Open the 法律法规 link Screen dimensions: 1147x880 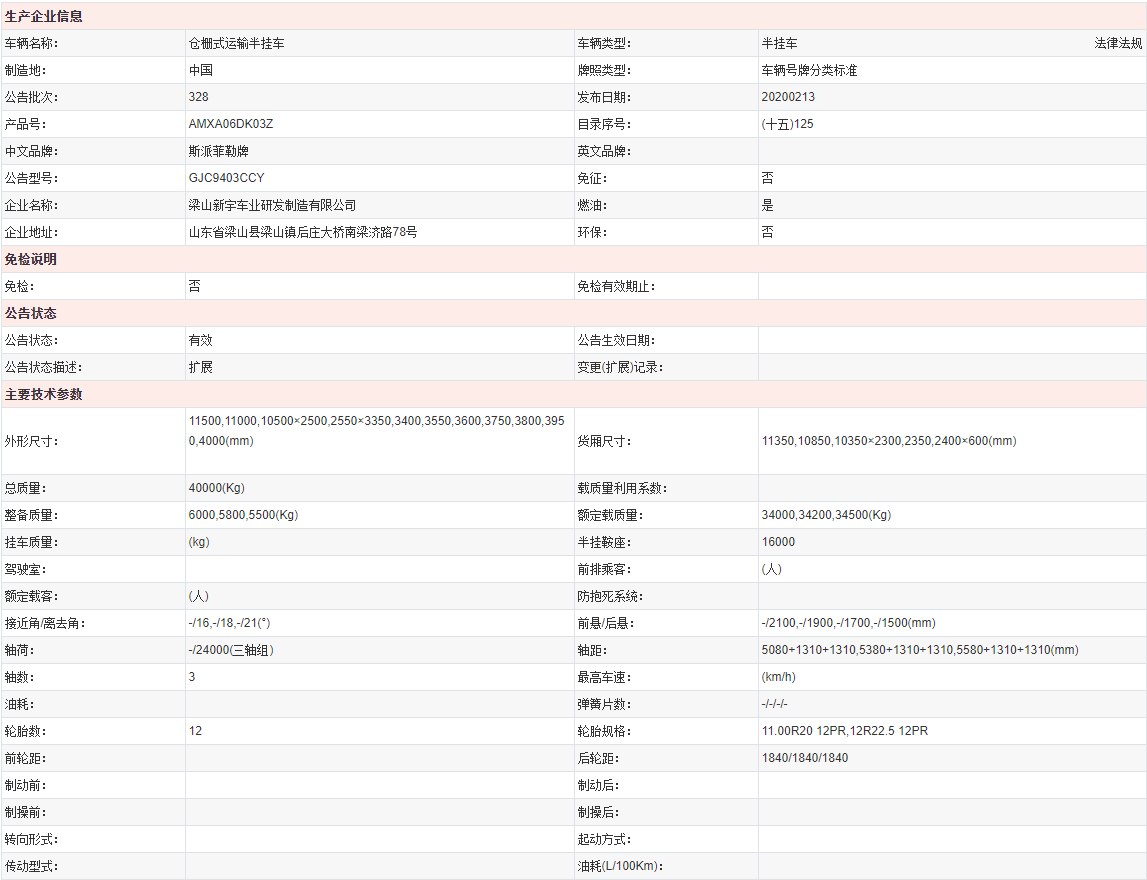point(1118,44)
